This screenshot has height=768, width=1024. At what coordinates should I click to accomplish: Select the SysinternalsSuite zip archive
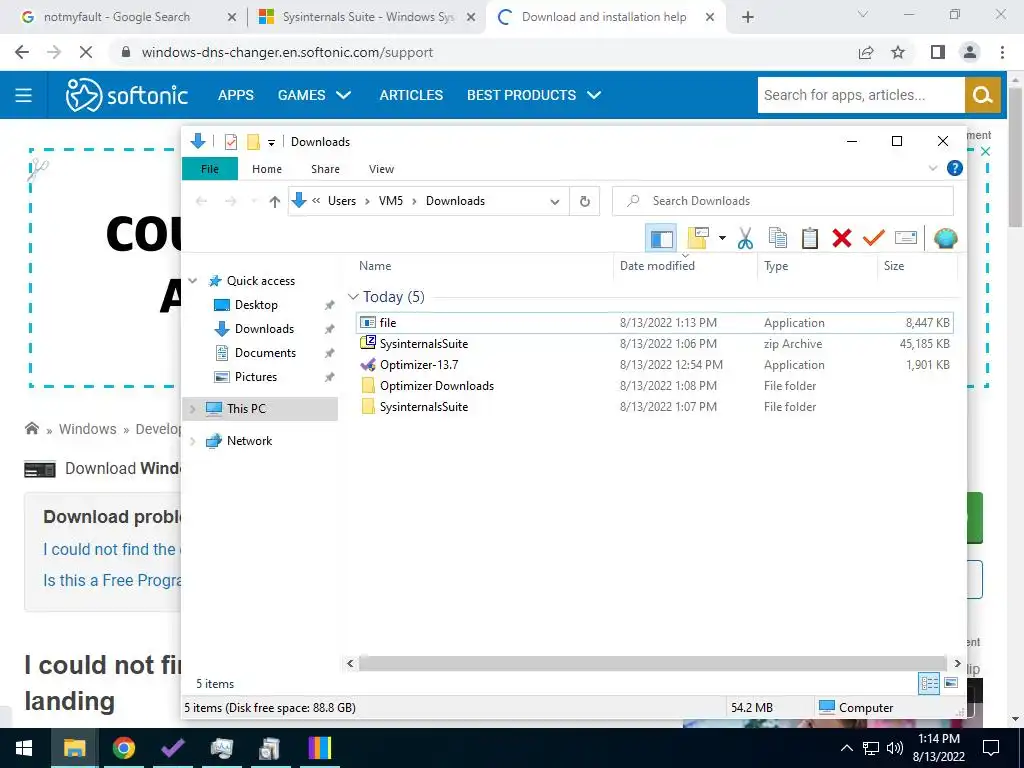[x=654, y=344]
